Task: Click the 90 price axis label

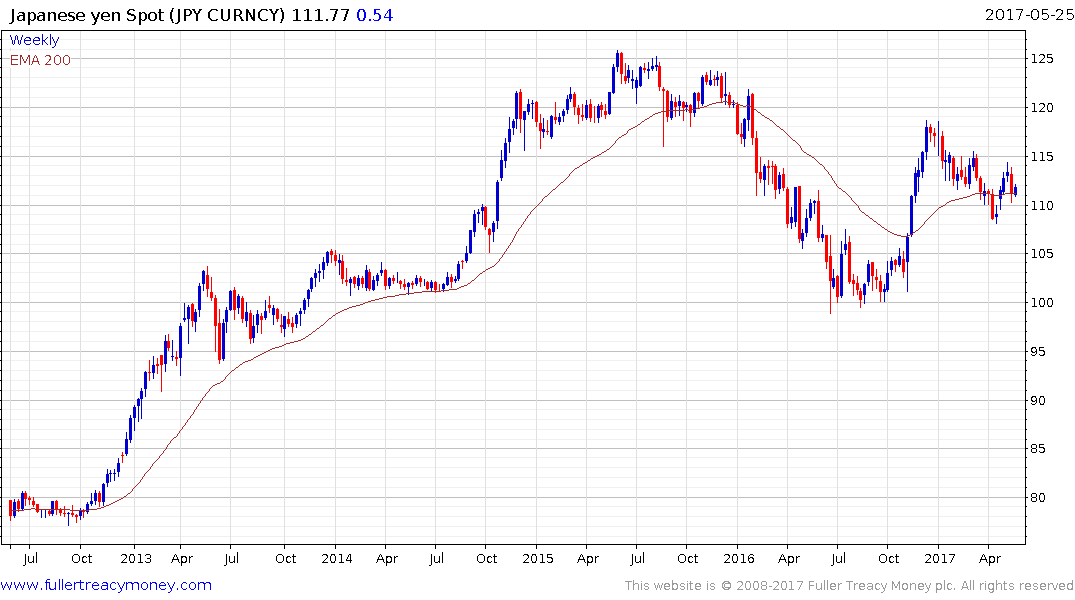Action: (1039, 400)
